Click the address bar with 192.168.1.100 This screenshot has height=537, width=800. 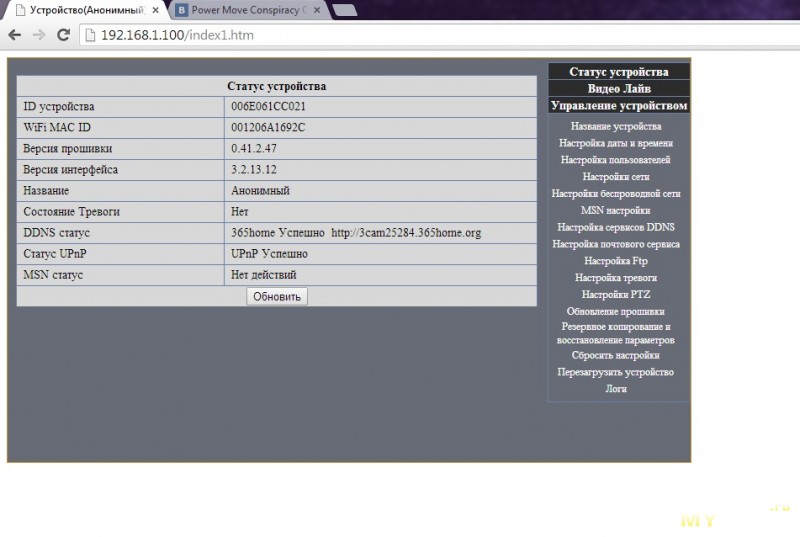pyautogui.click(x=400, y=34)
